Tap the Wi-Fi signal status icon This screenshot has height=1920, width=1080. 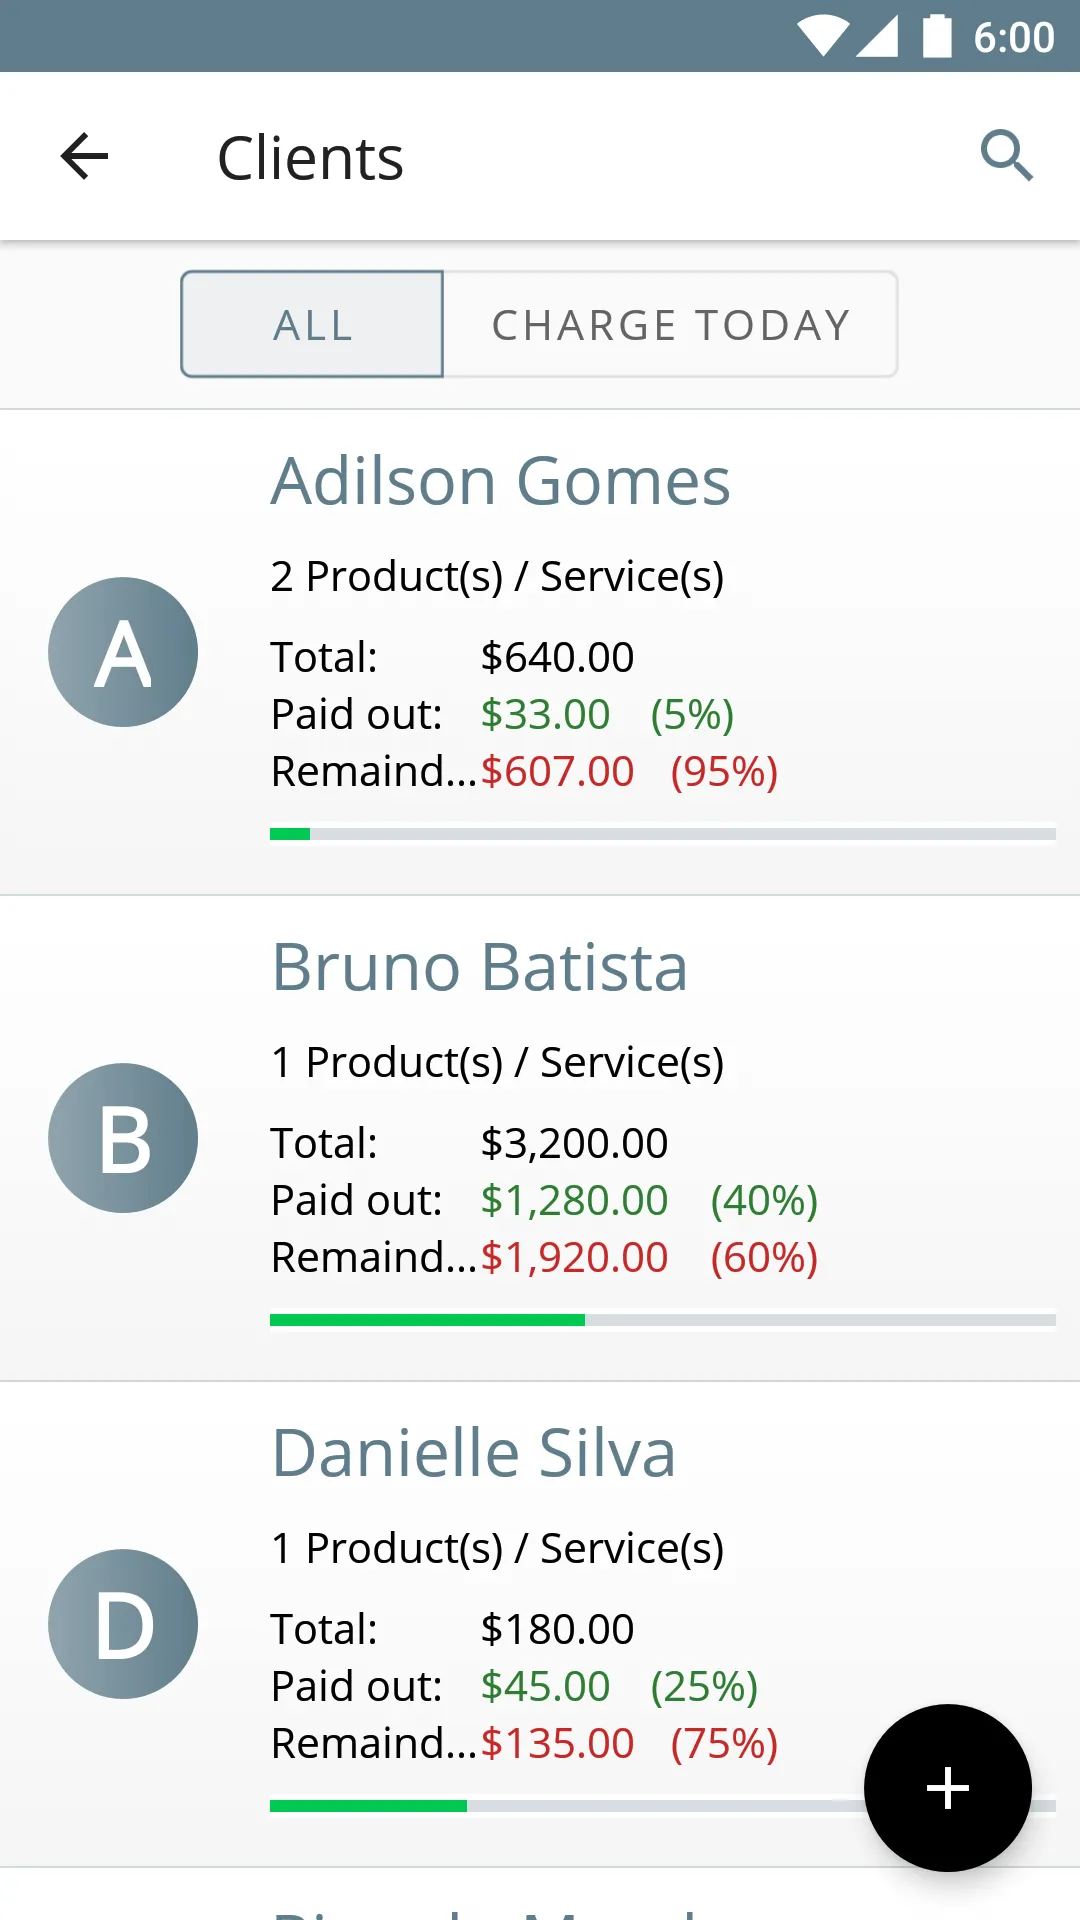[822, 36]
